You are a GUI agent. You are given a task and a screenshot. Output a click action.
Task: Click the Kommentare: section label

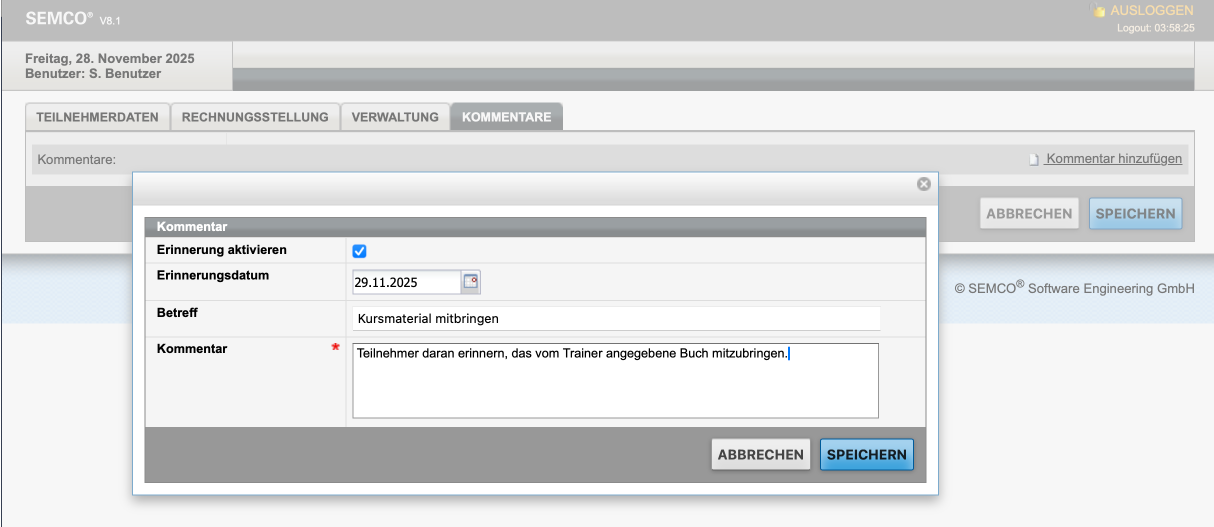(x=77, y=159)
